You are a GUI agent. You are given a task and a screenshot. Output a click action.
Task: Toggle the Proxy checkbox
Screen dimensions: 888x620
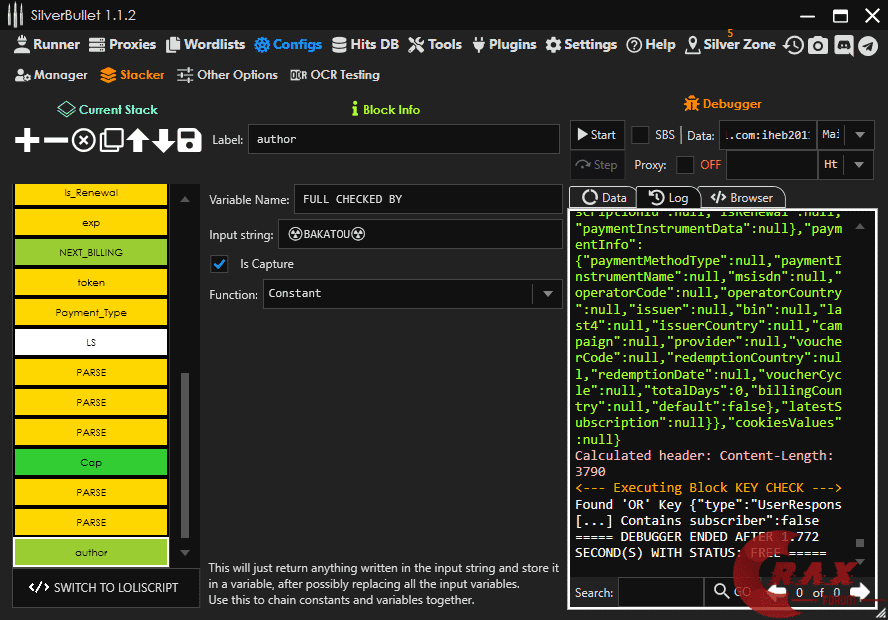(x=685, y=165)
